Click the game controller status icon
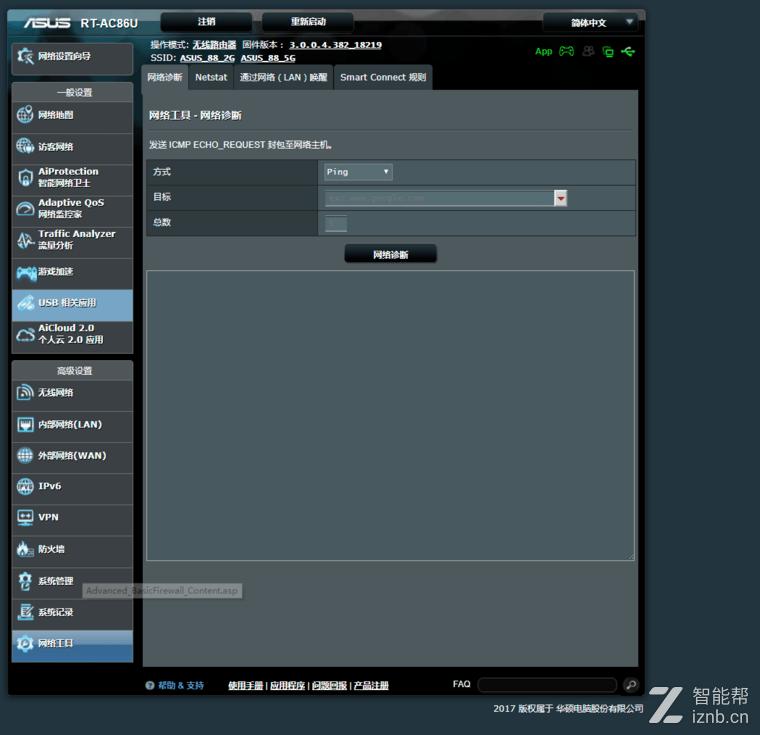The height and width of the screenshot is (735, 760). point(566,51)
